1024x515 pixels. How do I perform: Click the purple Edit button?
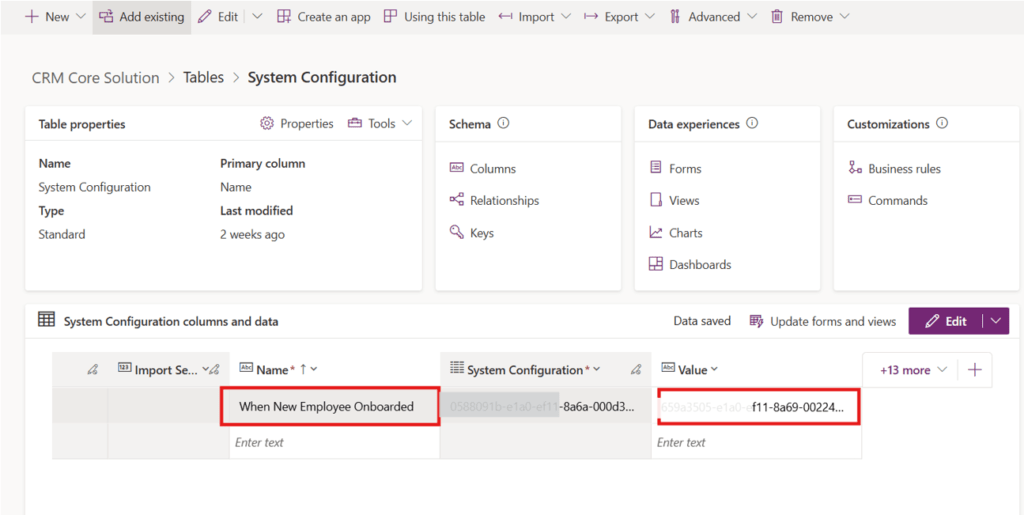coord(945,321)
